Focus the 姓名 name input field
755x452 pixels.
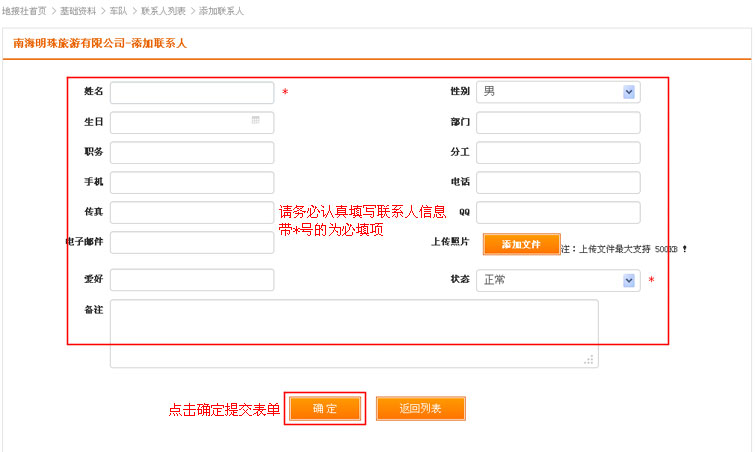coord(192,93)
